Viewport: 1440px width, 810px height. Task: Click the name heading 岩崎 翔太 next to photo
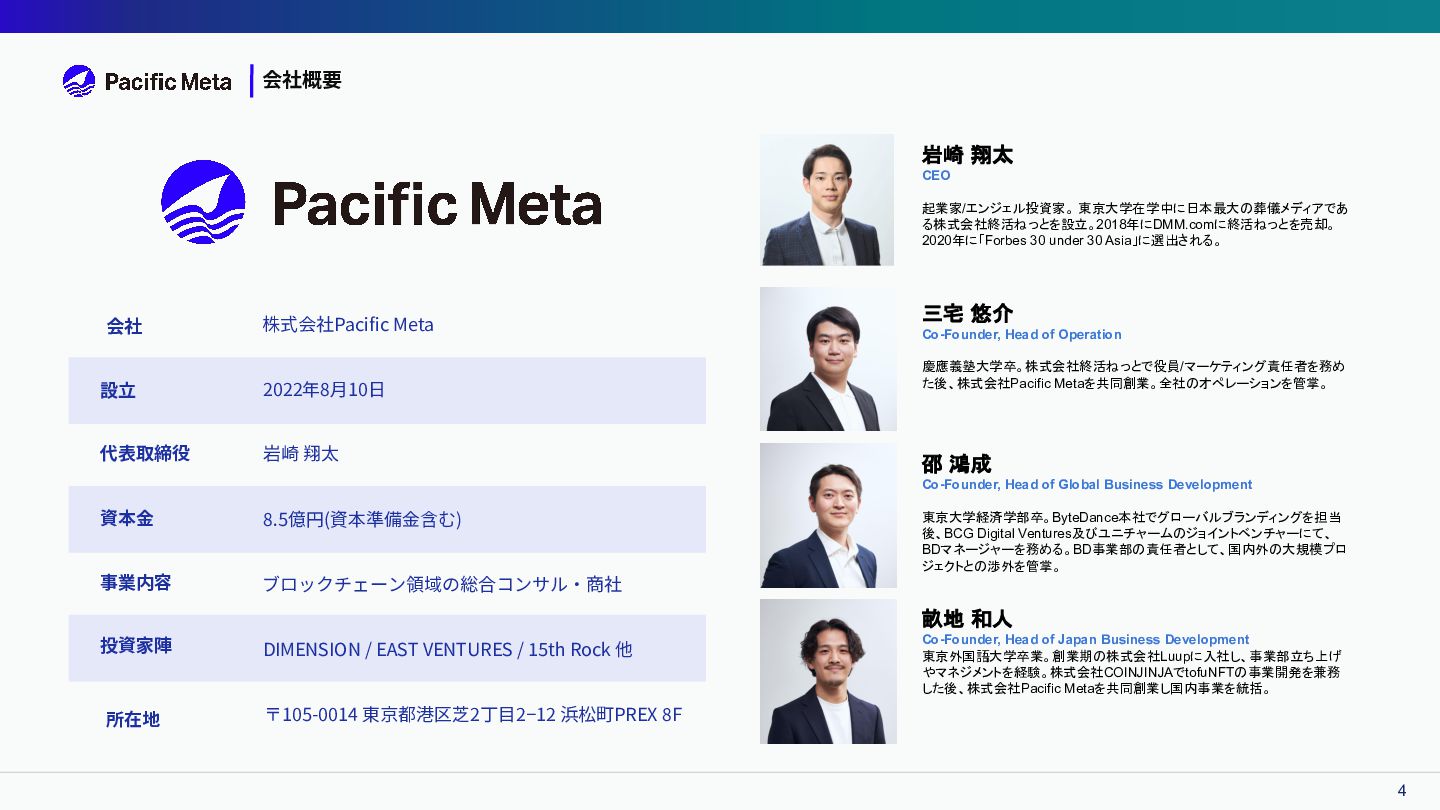967,155
